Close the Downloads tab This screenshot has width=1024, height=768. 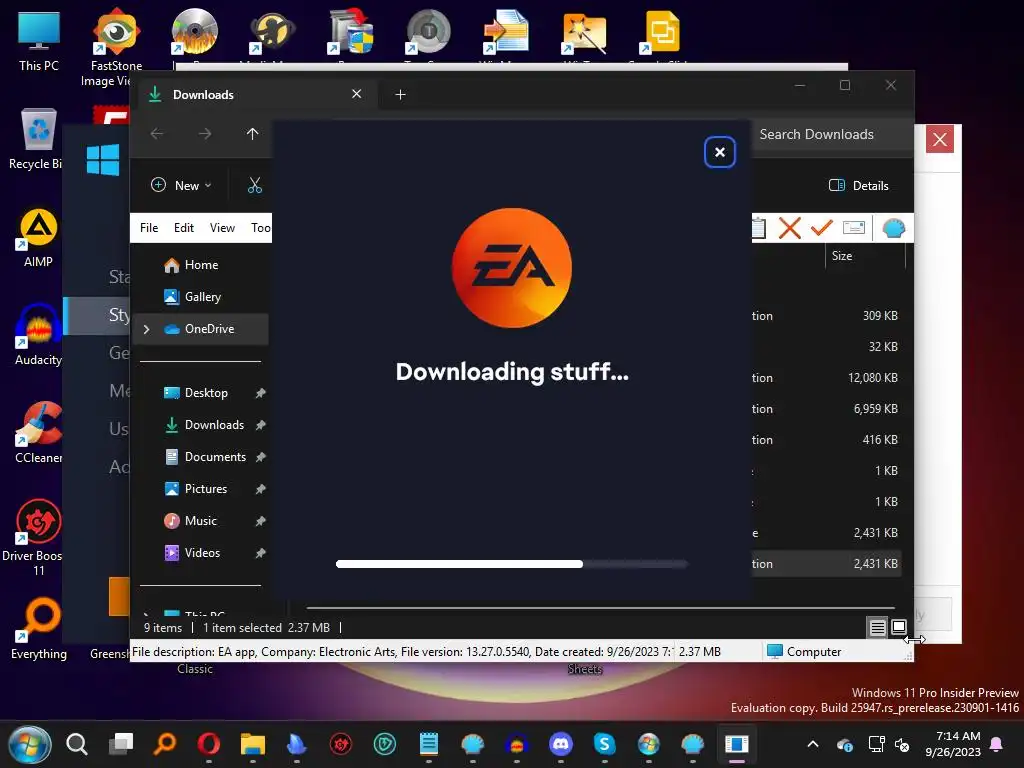357,94
